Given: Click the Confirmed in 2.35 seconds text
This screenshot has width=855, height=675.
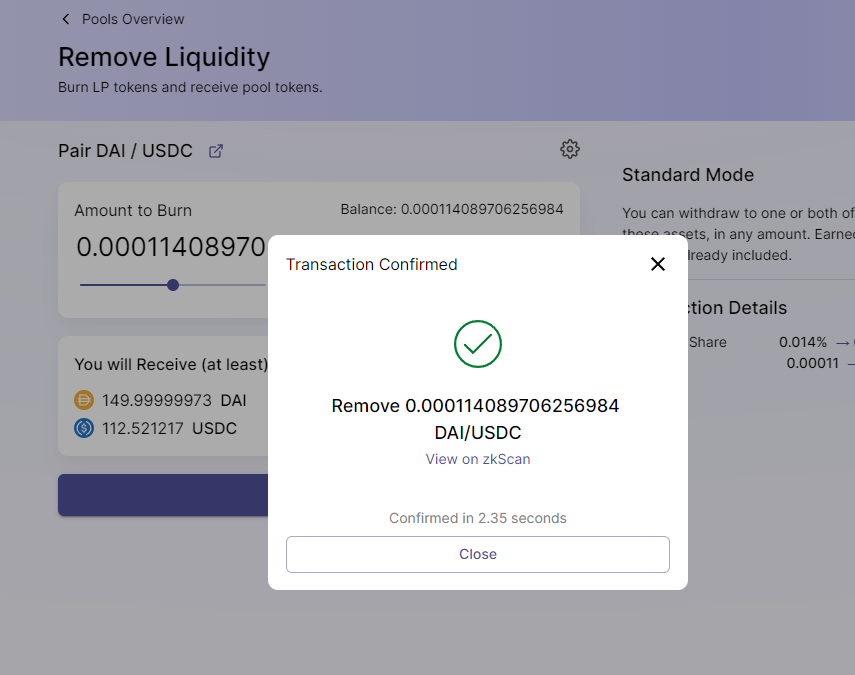Looking at the screenshot, I should 478,518.
